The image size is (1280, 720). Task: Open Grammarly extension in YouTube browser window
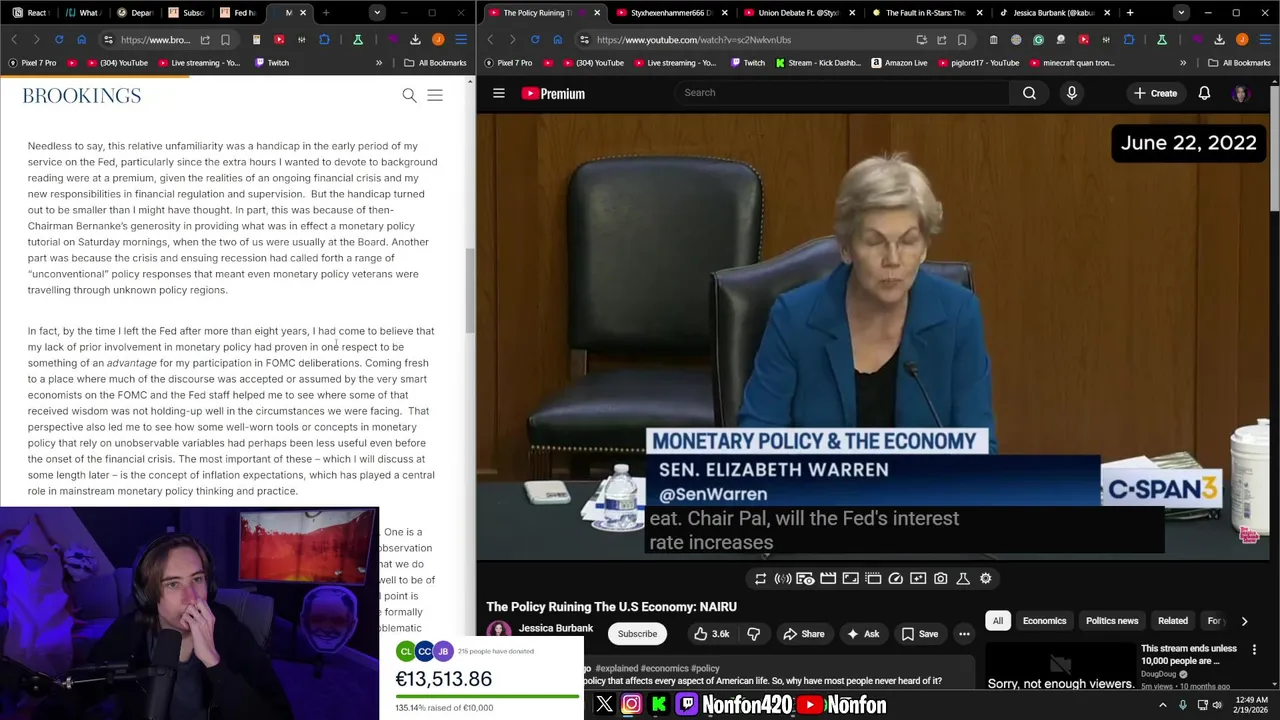[1038, 40]
